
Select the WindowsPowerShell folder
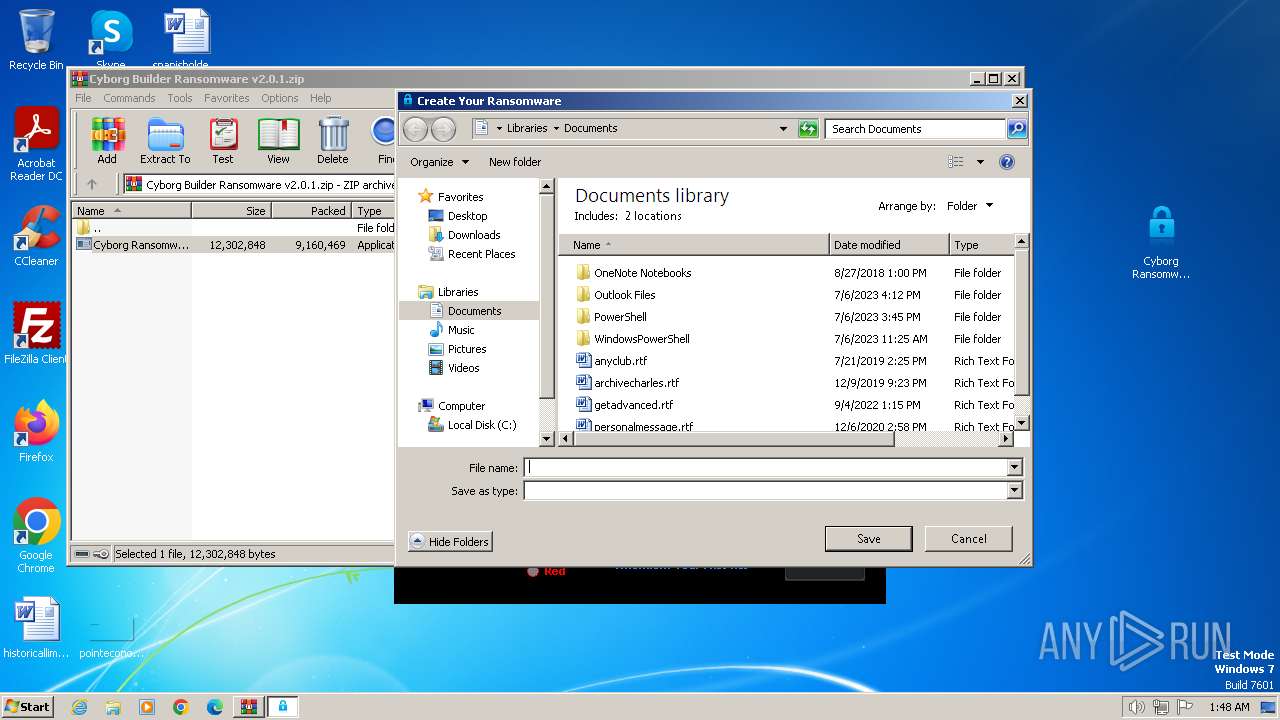(x=641, y=339)
